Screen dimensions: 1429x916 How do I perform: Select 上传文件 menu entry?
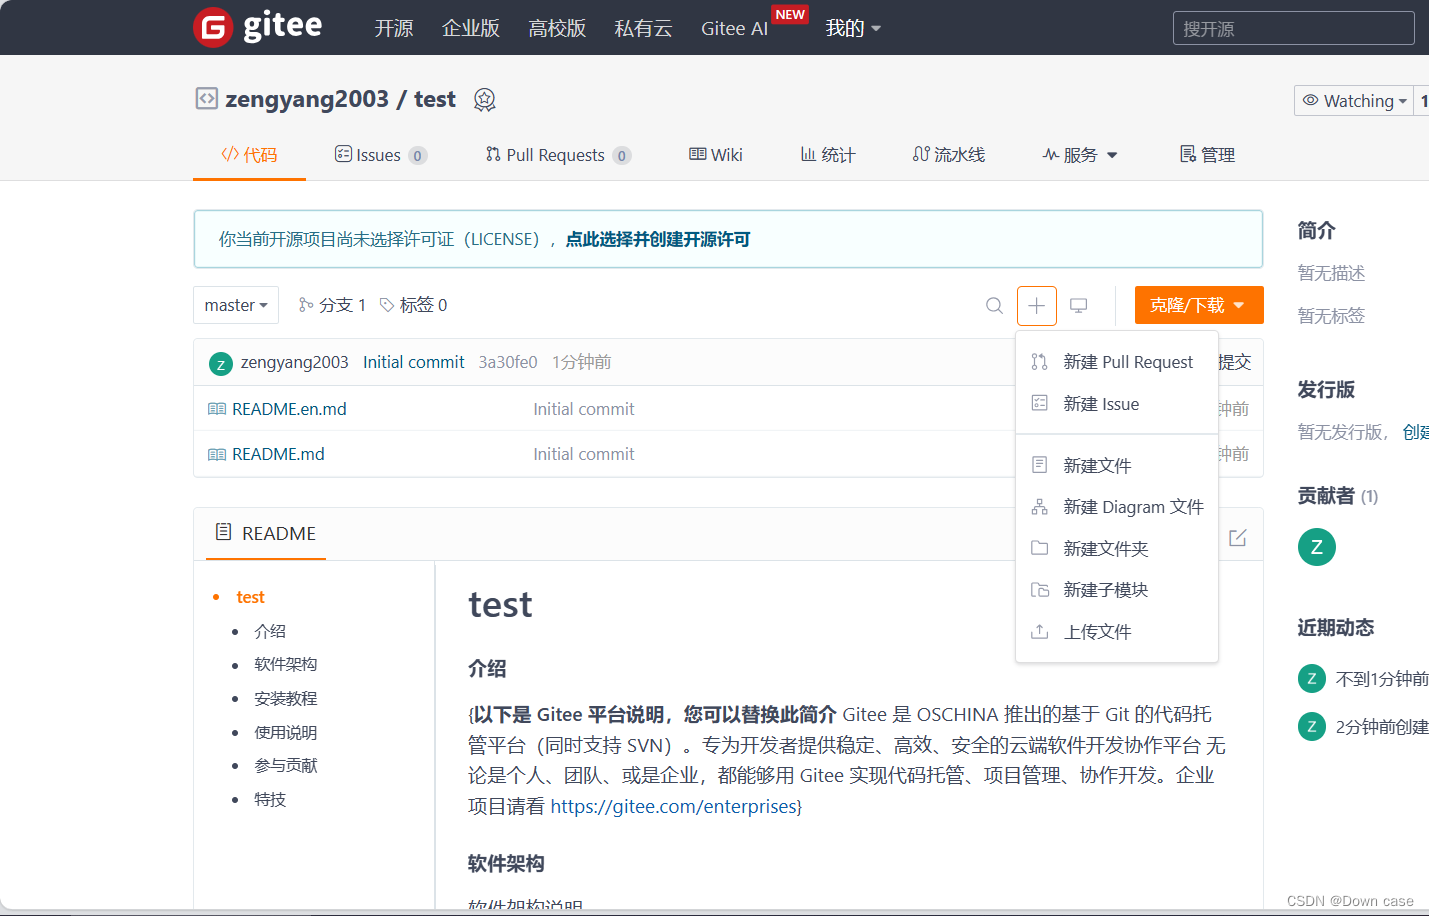click(x=1117, y=632)
